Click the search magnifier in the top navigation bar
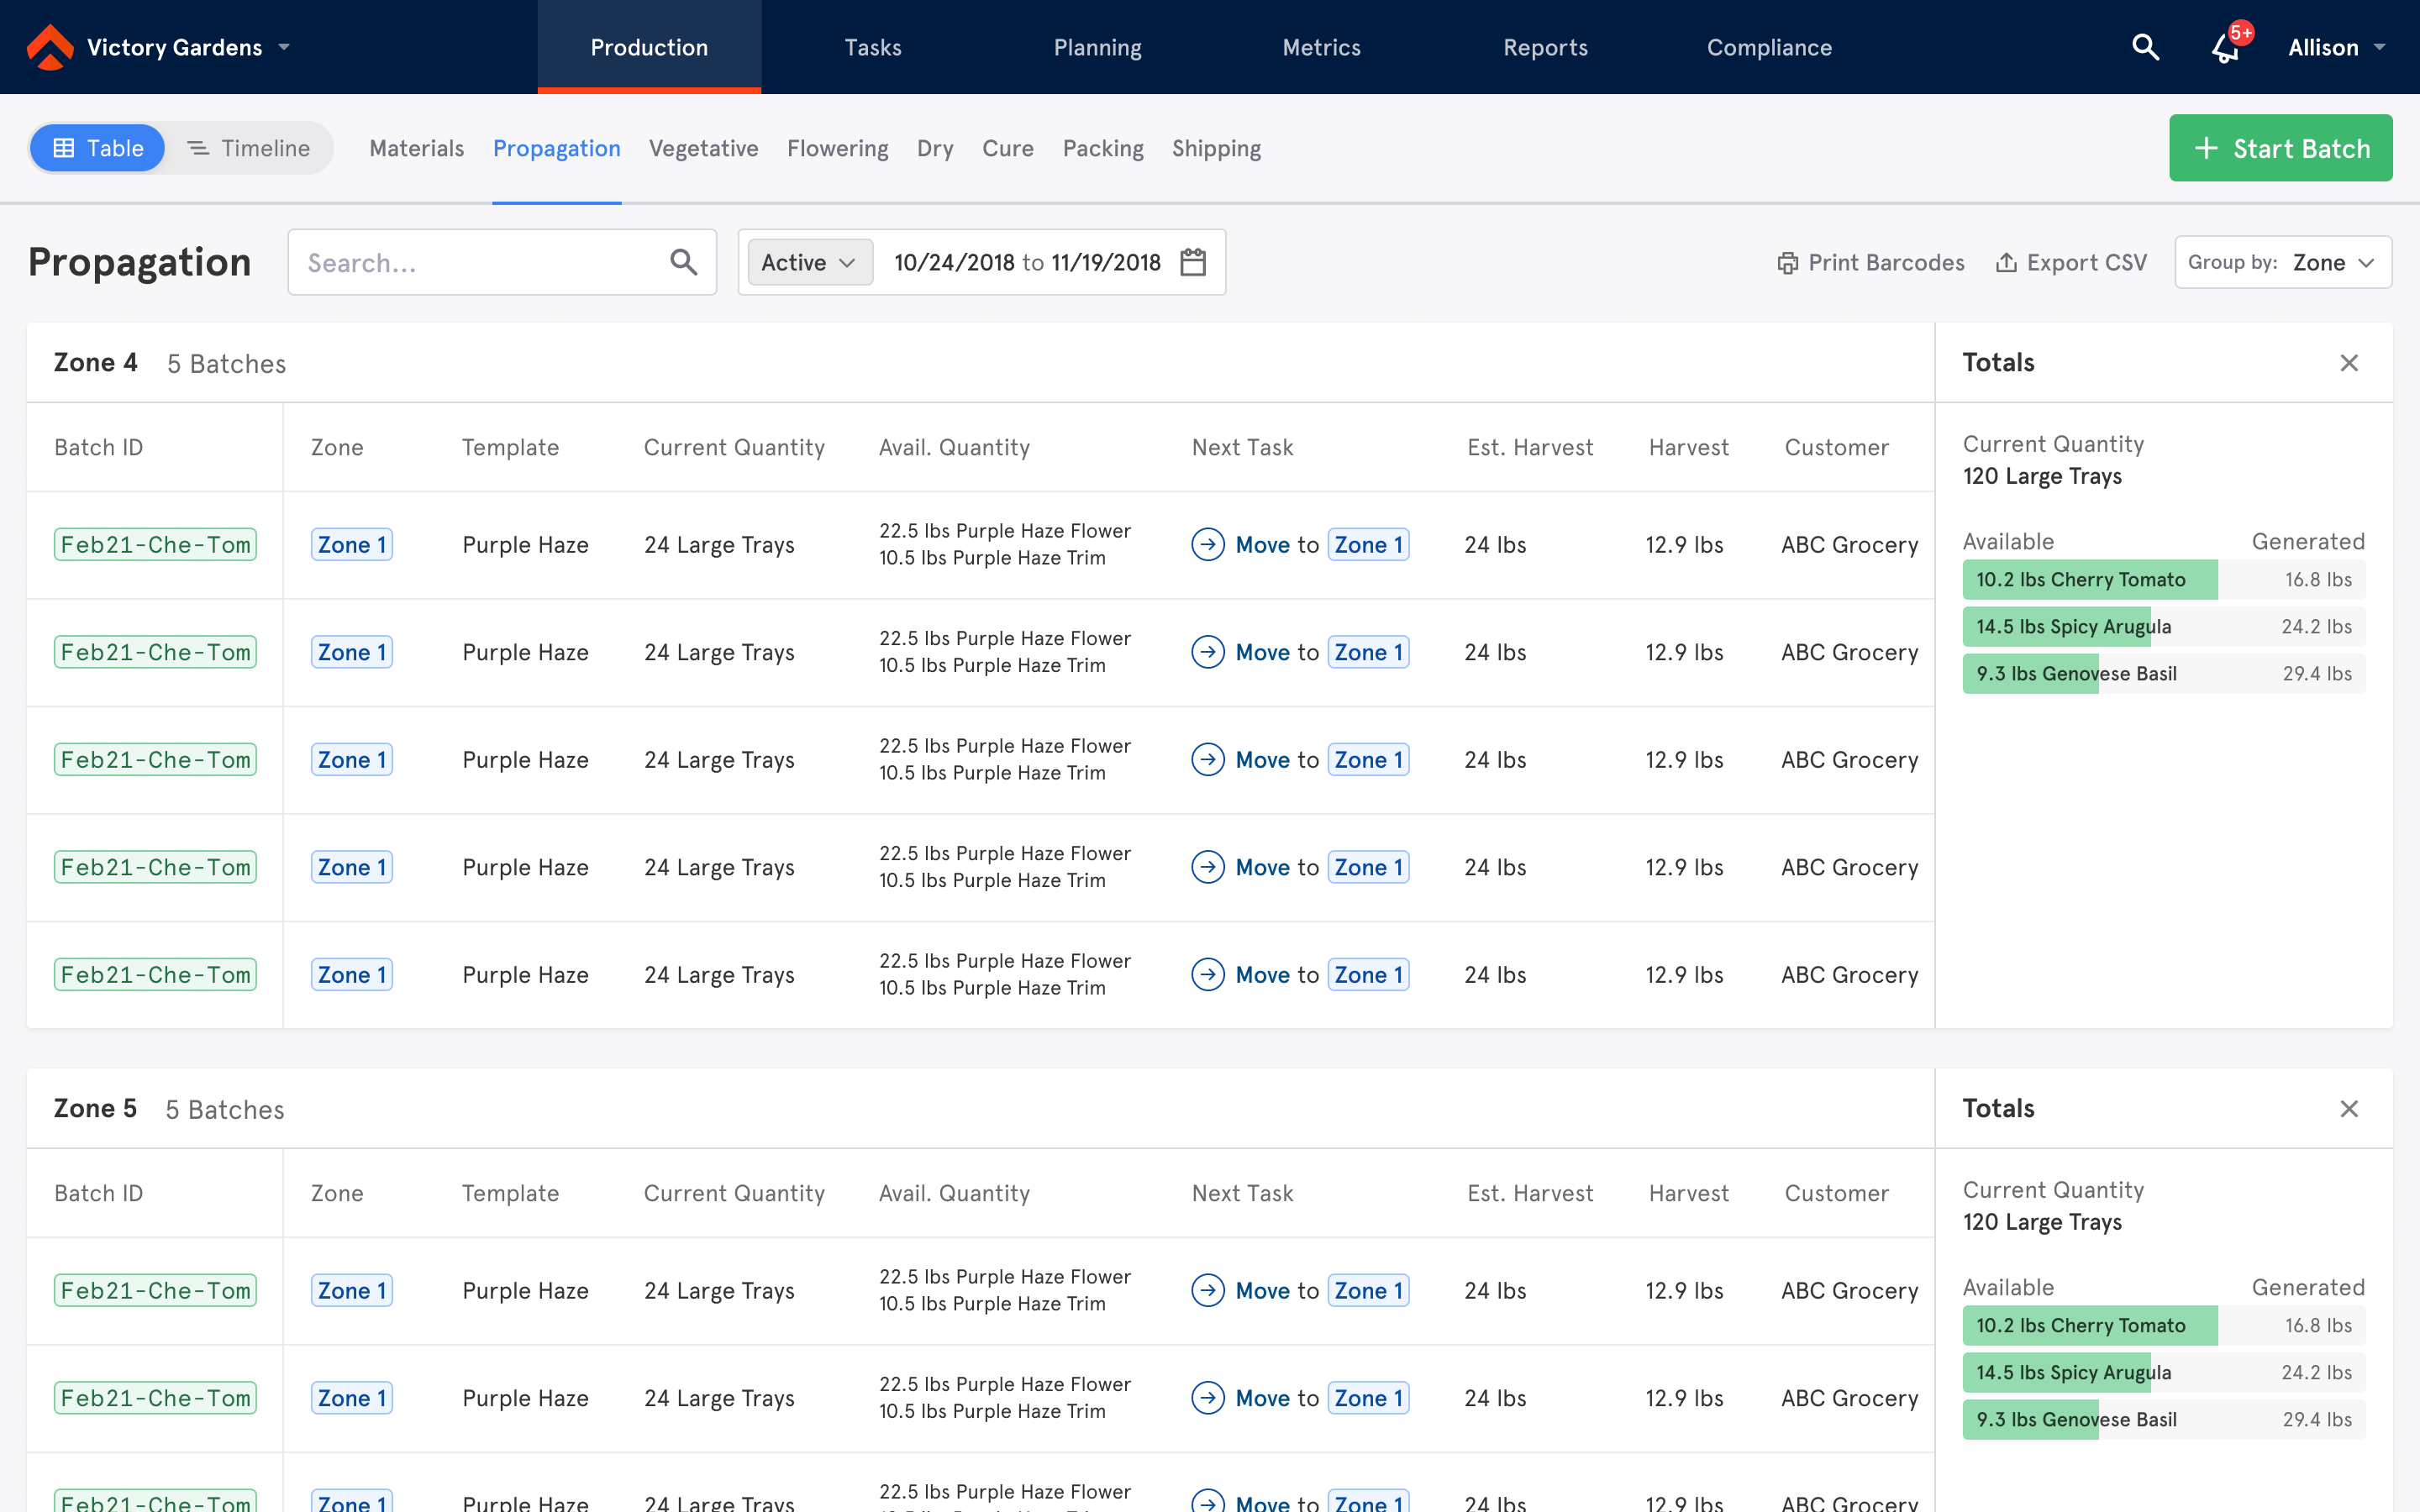Image resolution: width=2420 pixels, height=1512 pixels. point(2145,47)
